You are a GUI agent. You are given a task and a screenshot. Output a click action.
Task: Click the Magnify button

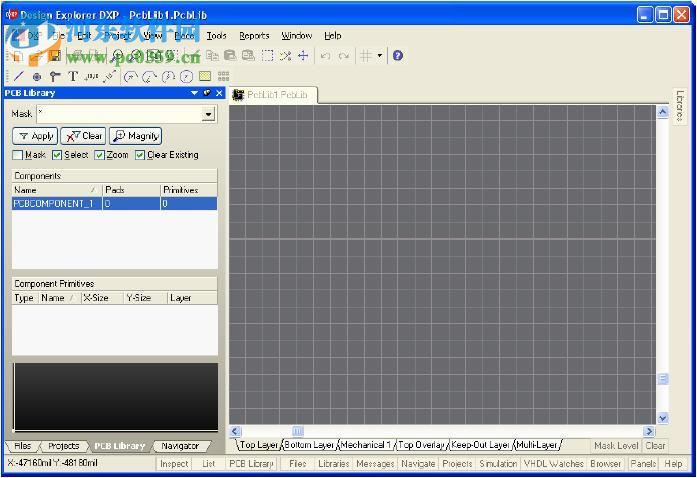click(x=135, y=136)
